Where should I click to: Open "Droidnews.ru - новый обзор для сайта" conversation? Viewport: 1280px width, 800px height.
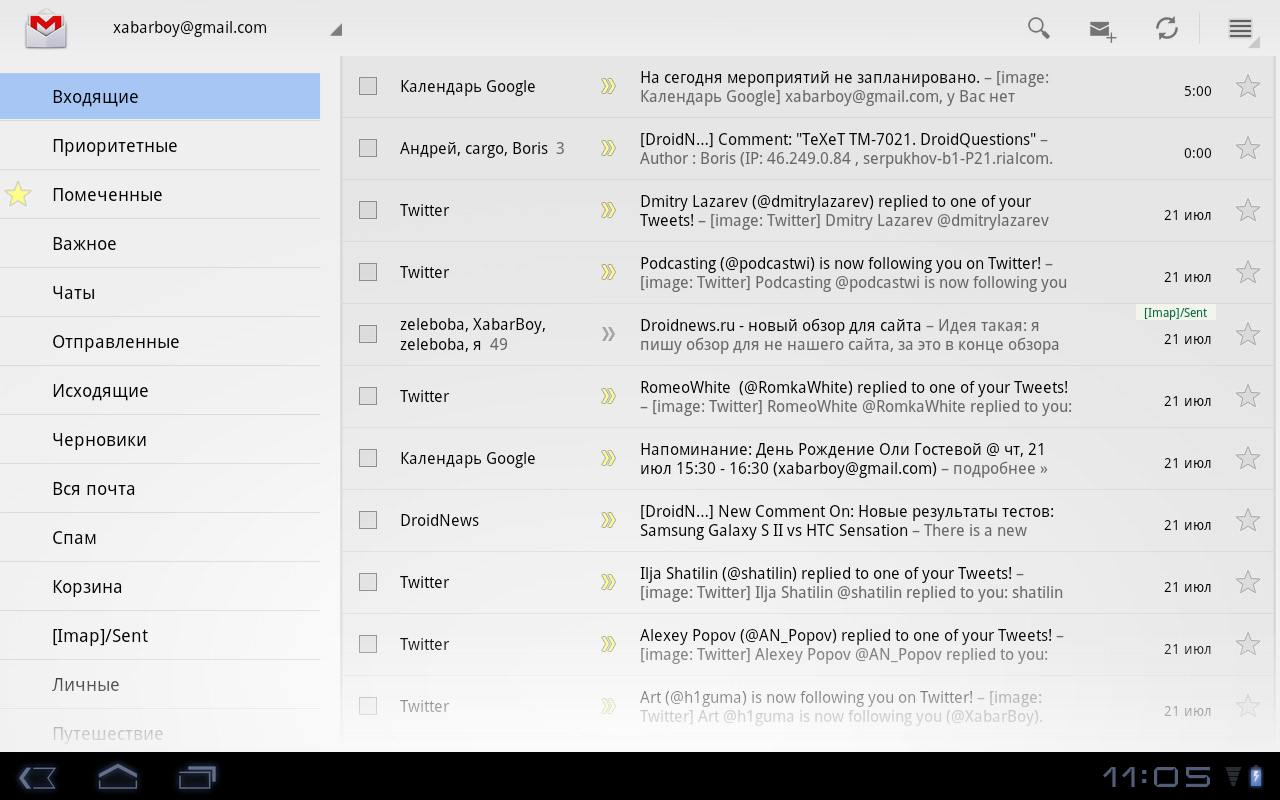pos(808,334)
